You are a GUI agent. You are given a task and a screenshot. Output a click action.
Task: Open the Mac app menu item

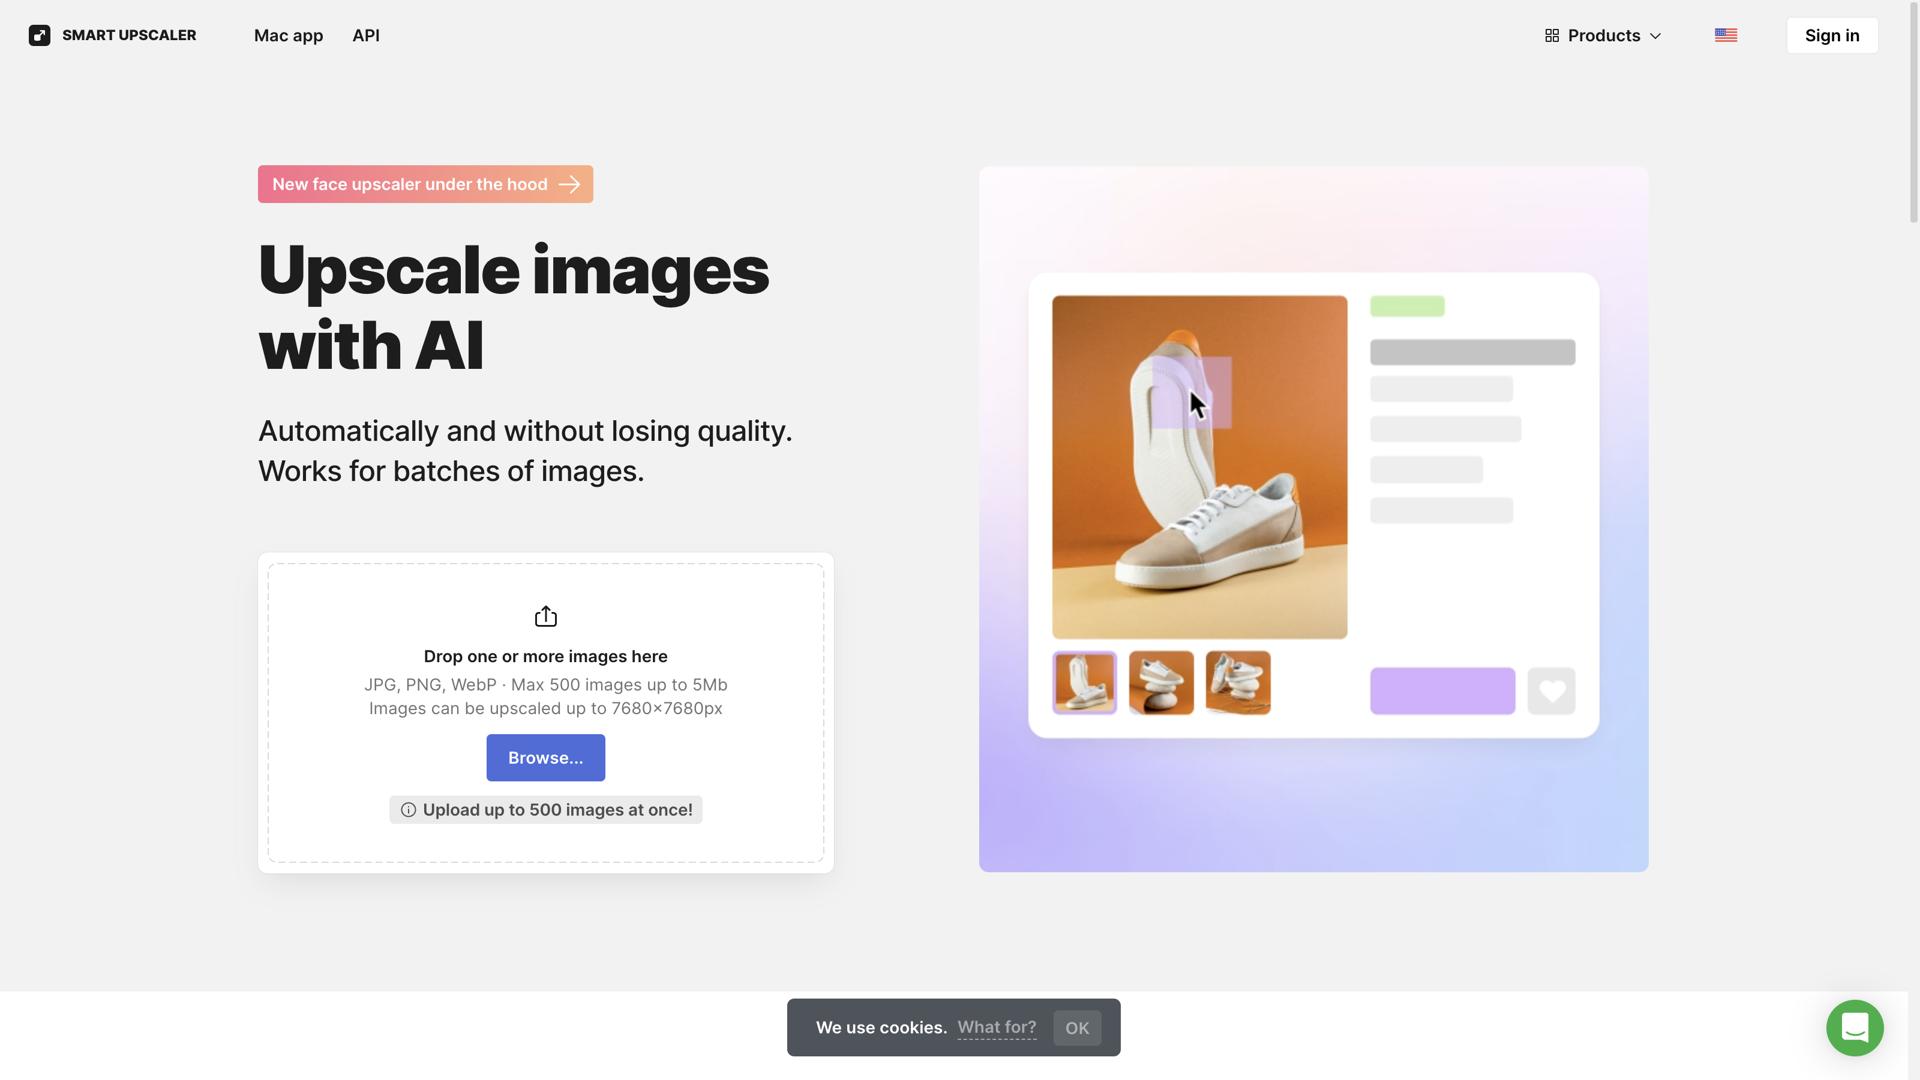coord(288,36)
